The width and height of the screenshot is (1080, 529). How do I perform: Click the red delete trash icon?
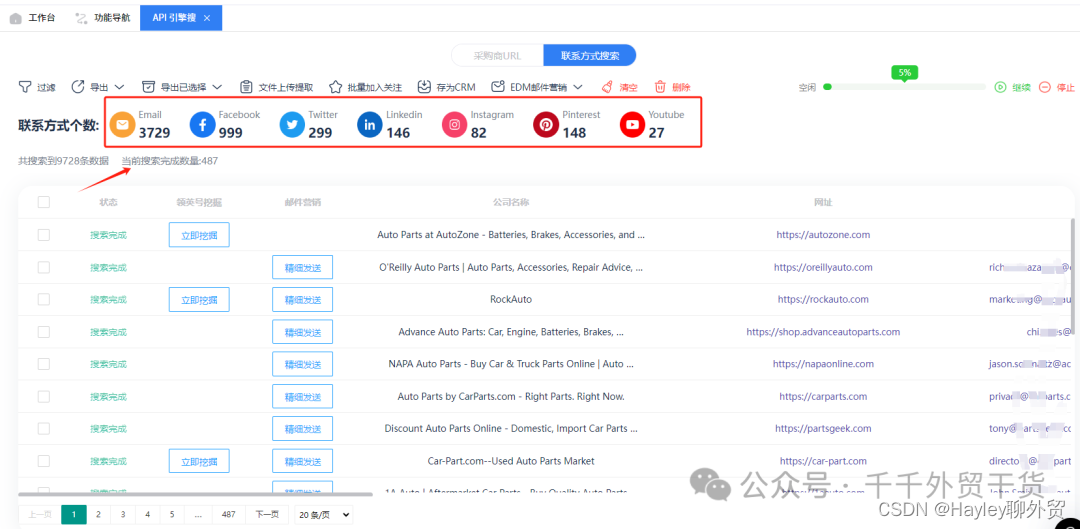pyautogui.click(x=660, y=87)
